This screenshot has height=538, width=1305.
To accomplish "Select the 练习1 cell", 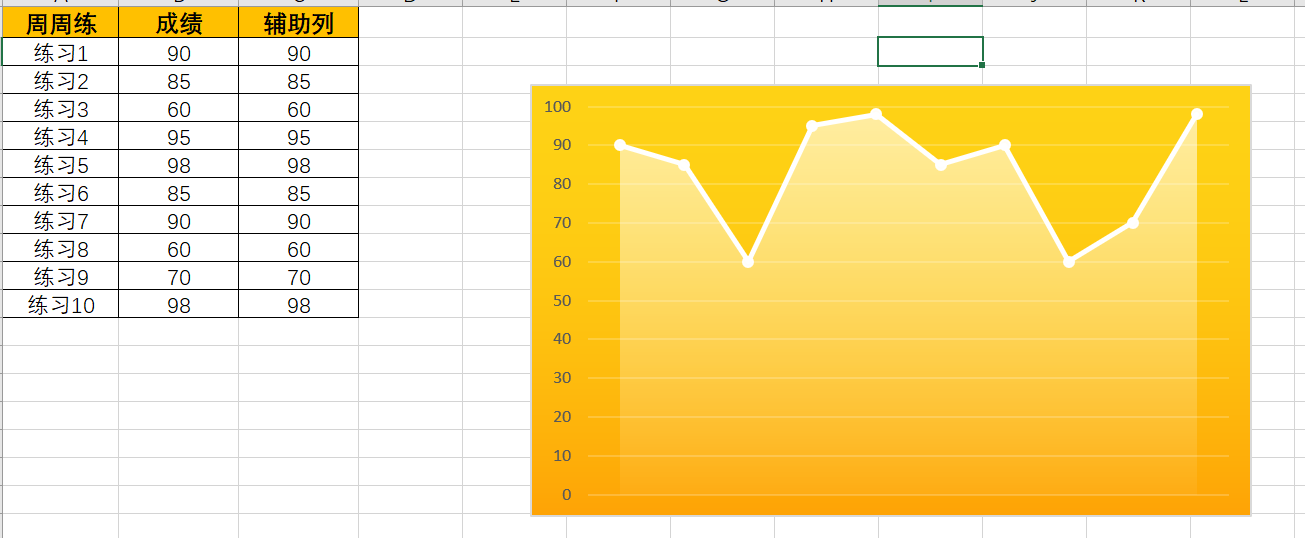I will point(60,52).
